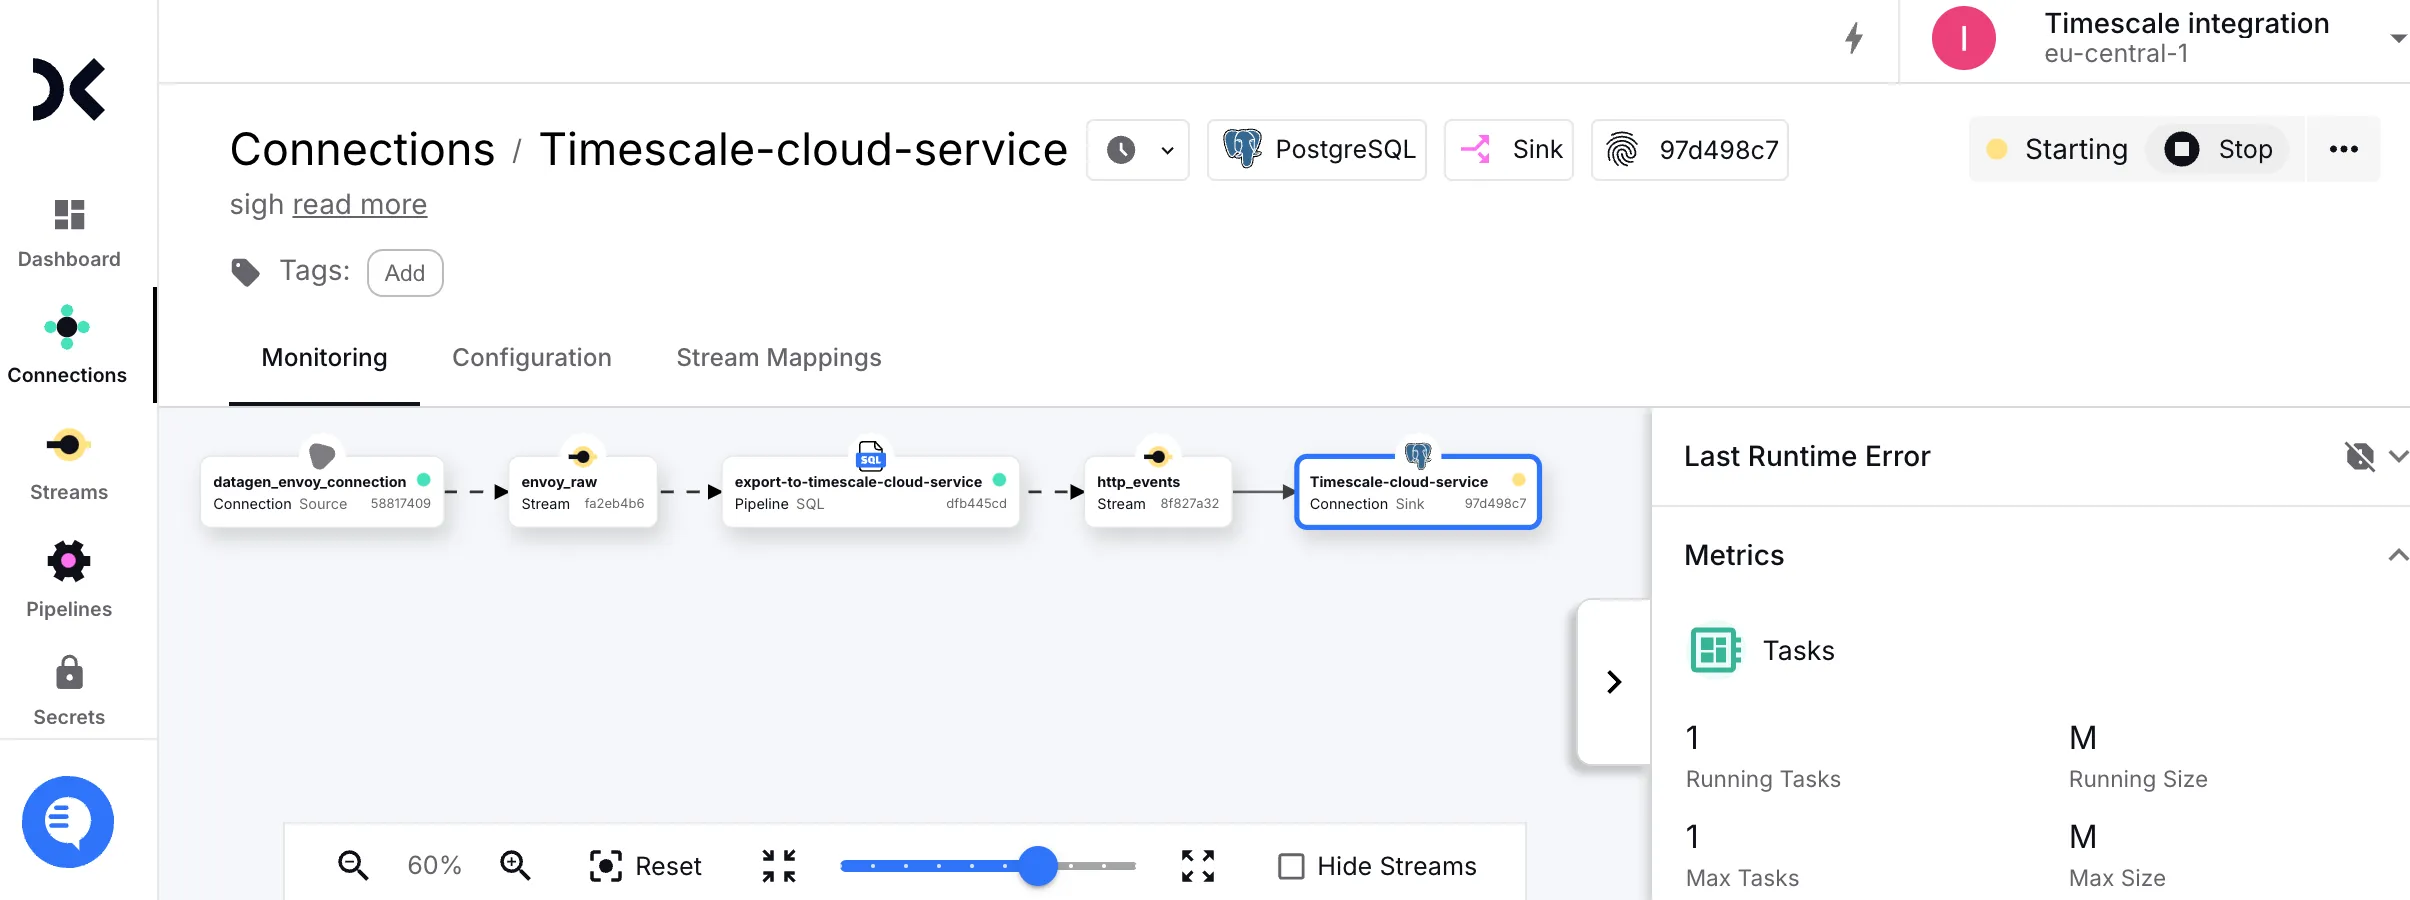Click the collapse-to-fit arrows icon
Image resolution: width=2410 pixels, height=900 pixels.
[x=779, y=866]
